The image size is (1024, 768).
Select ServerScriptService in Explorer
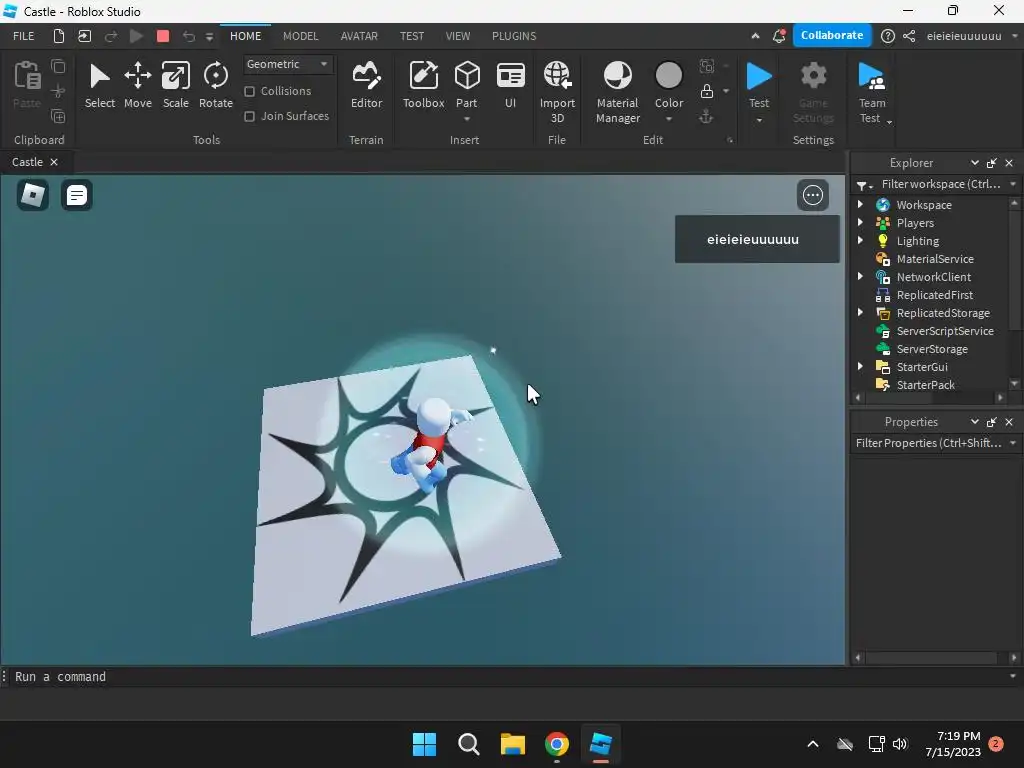pyautogui.click(x=944, y=331)
